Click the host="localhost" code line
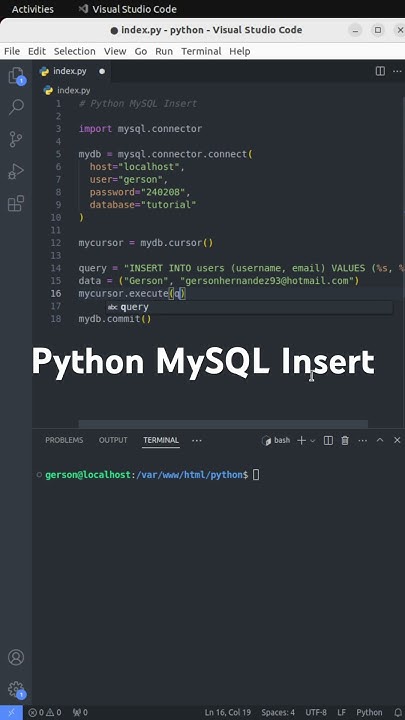The image size is (405, 720). tap(137, 167)
